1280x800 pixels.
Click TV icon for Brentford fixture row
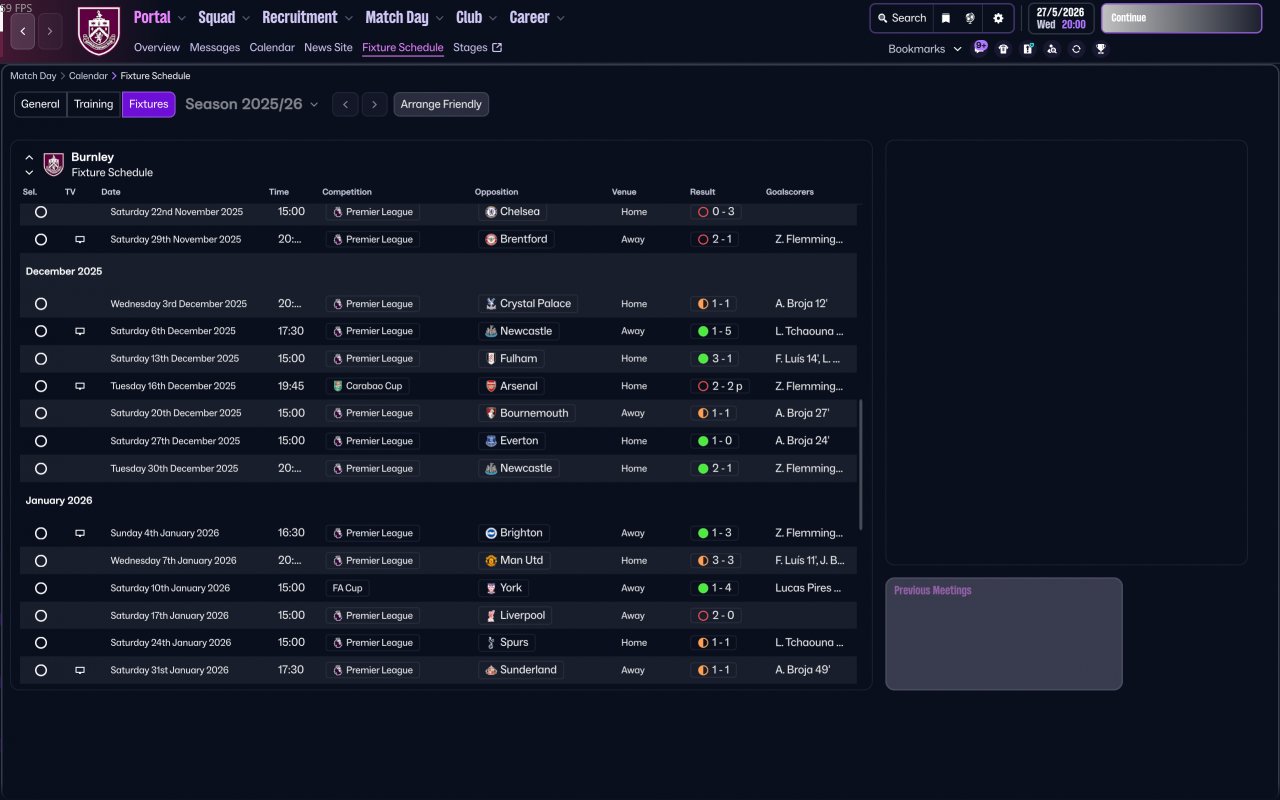pos(80,240)
